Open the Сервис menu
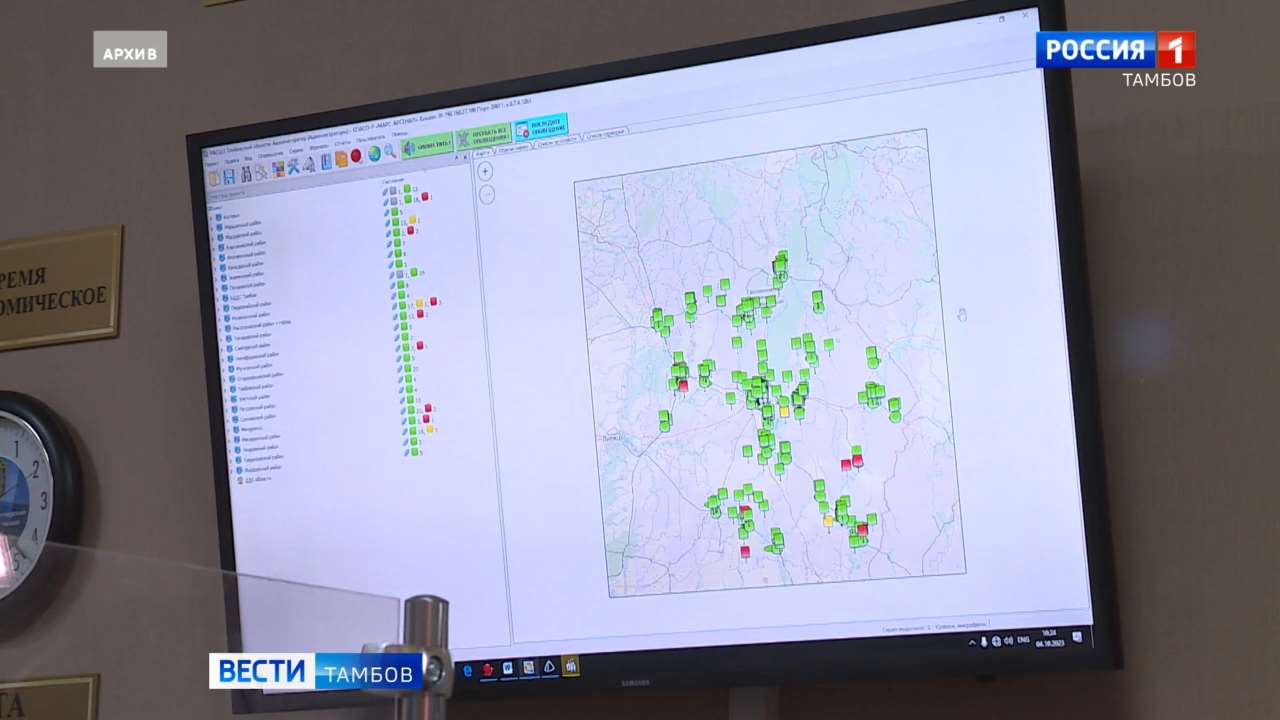Viewport: 1280px width, 720px height. [295, 151]
